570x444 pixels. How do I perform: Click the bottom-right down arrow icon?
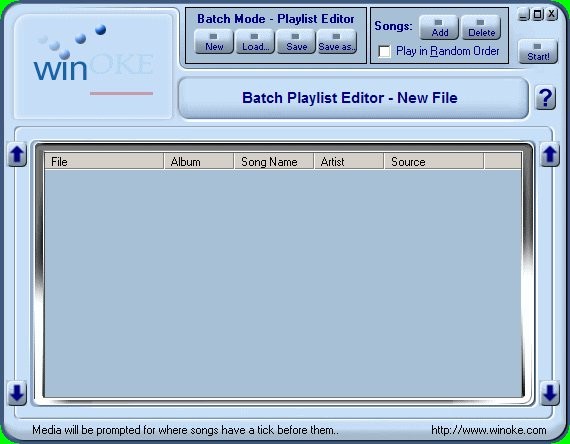[x=550, y=393]
